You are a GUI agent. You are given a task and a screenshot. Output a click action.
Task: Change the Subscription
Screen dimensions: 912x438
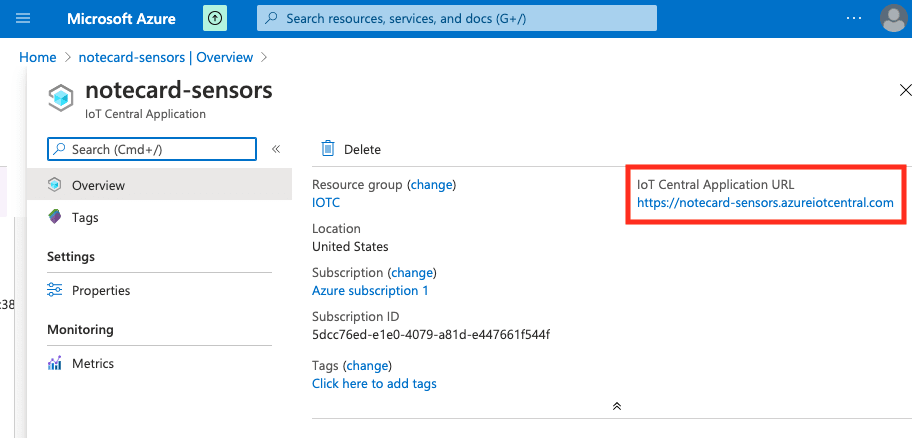click(x=412, y=272)
